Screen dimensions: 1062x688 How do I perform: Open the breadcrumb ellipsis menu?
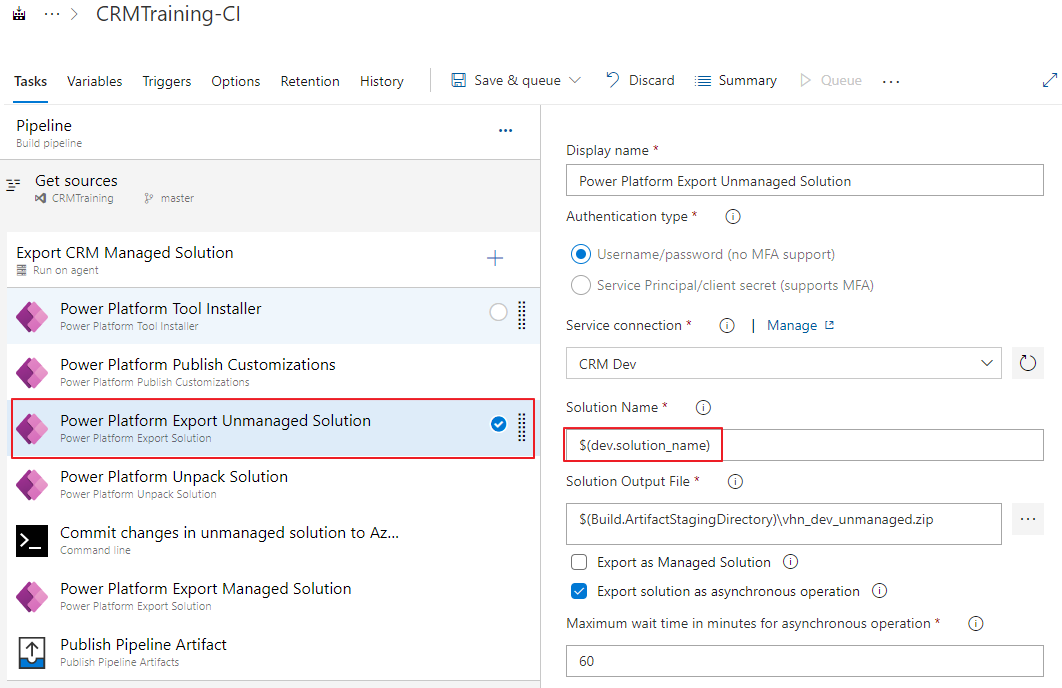click(x=52, y=14)
